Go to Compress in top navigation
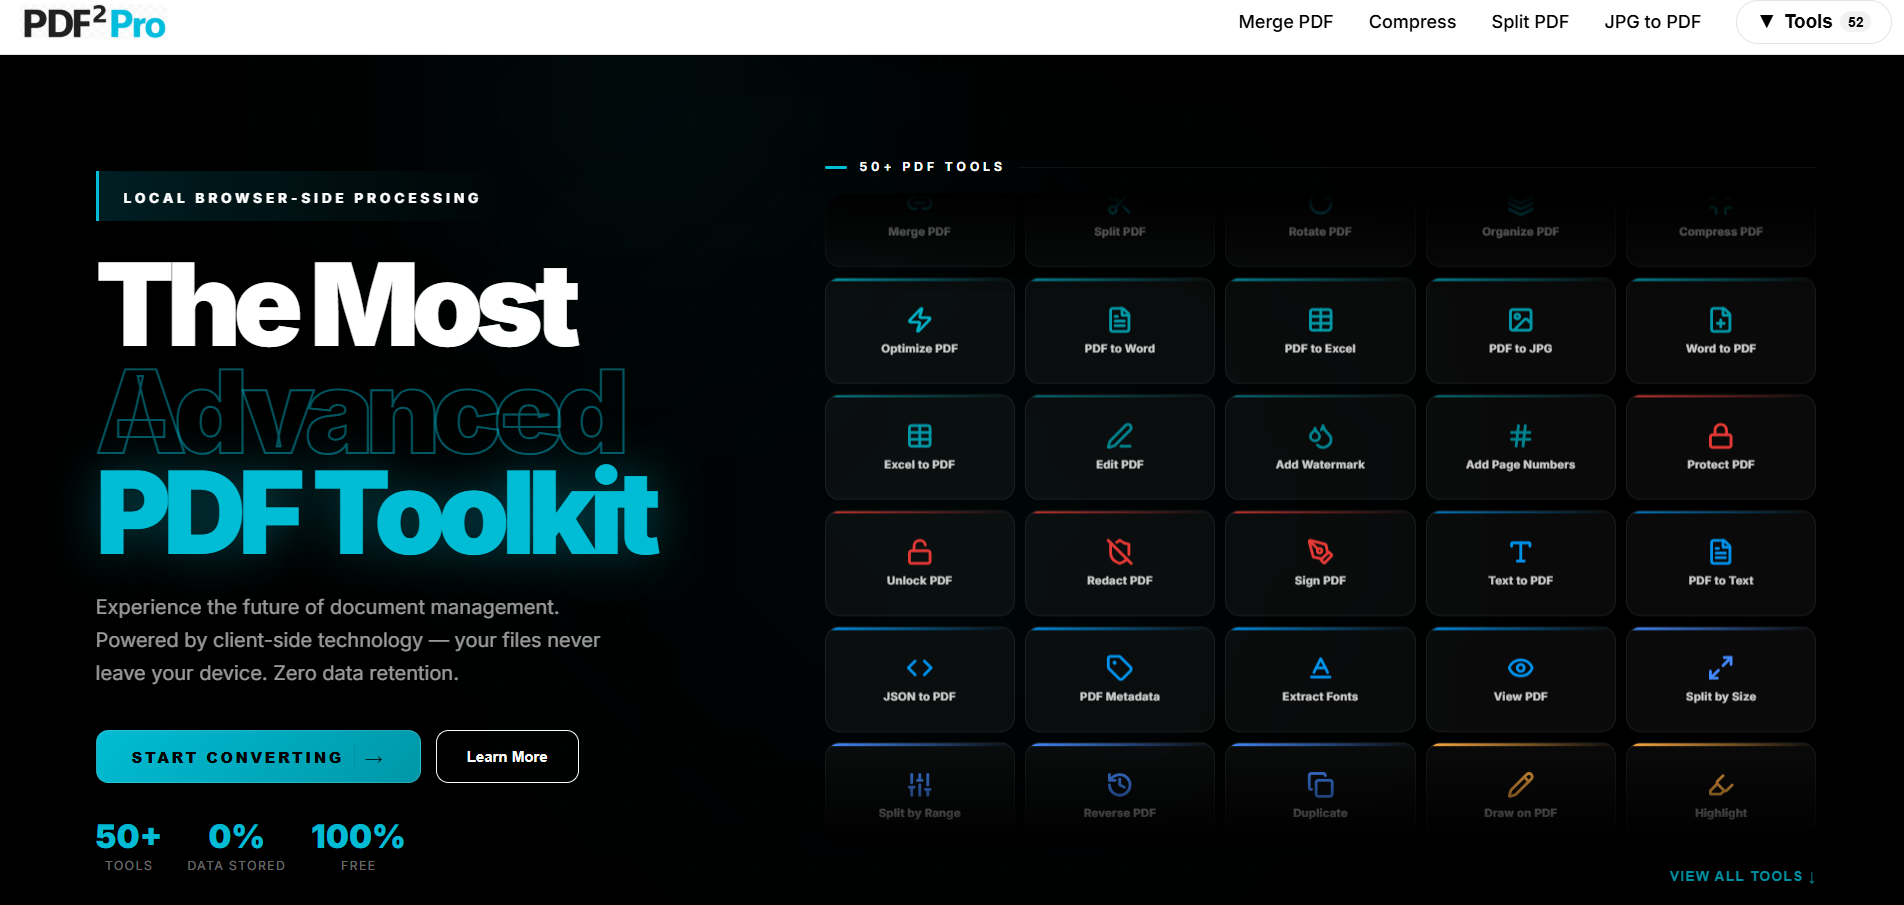Viewport: 1904px width, 905px height. 1412,22
